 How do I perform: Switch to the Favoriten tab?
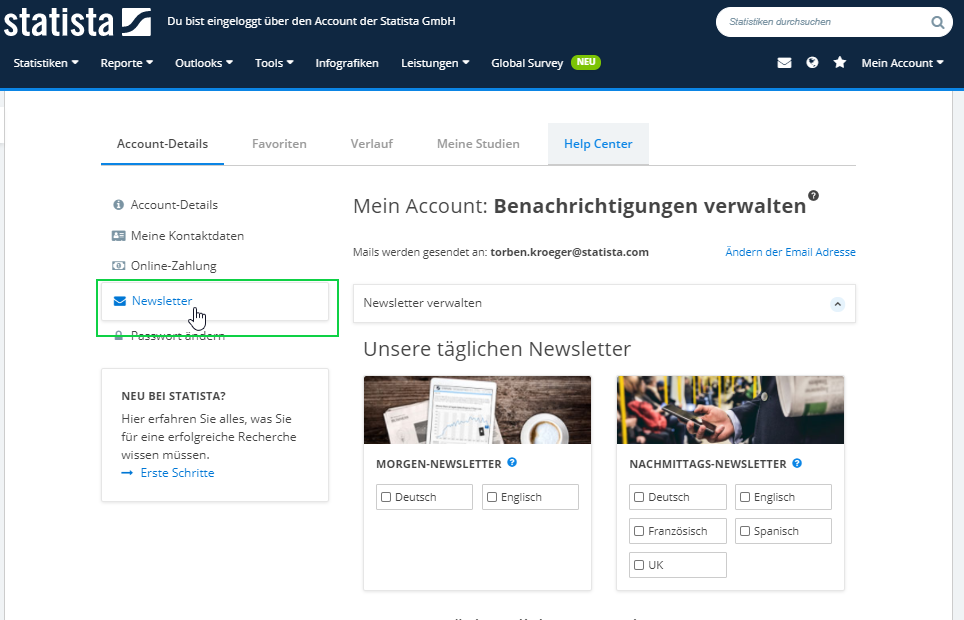(279, 144)
